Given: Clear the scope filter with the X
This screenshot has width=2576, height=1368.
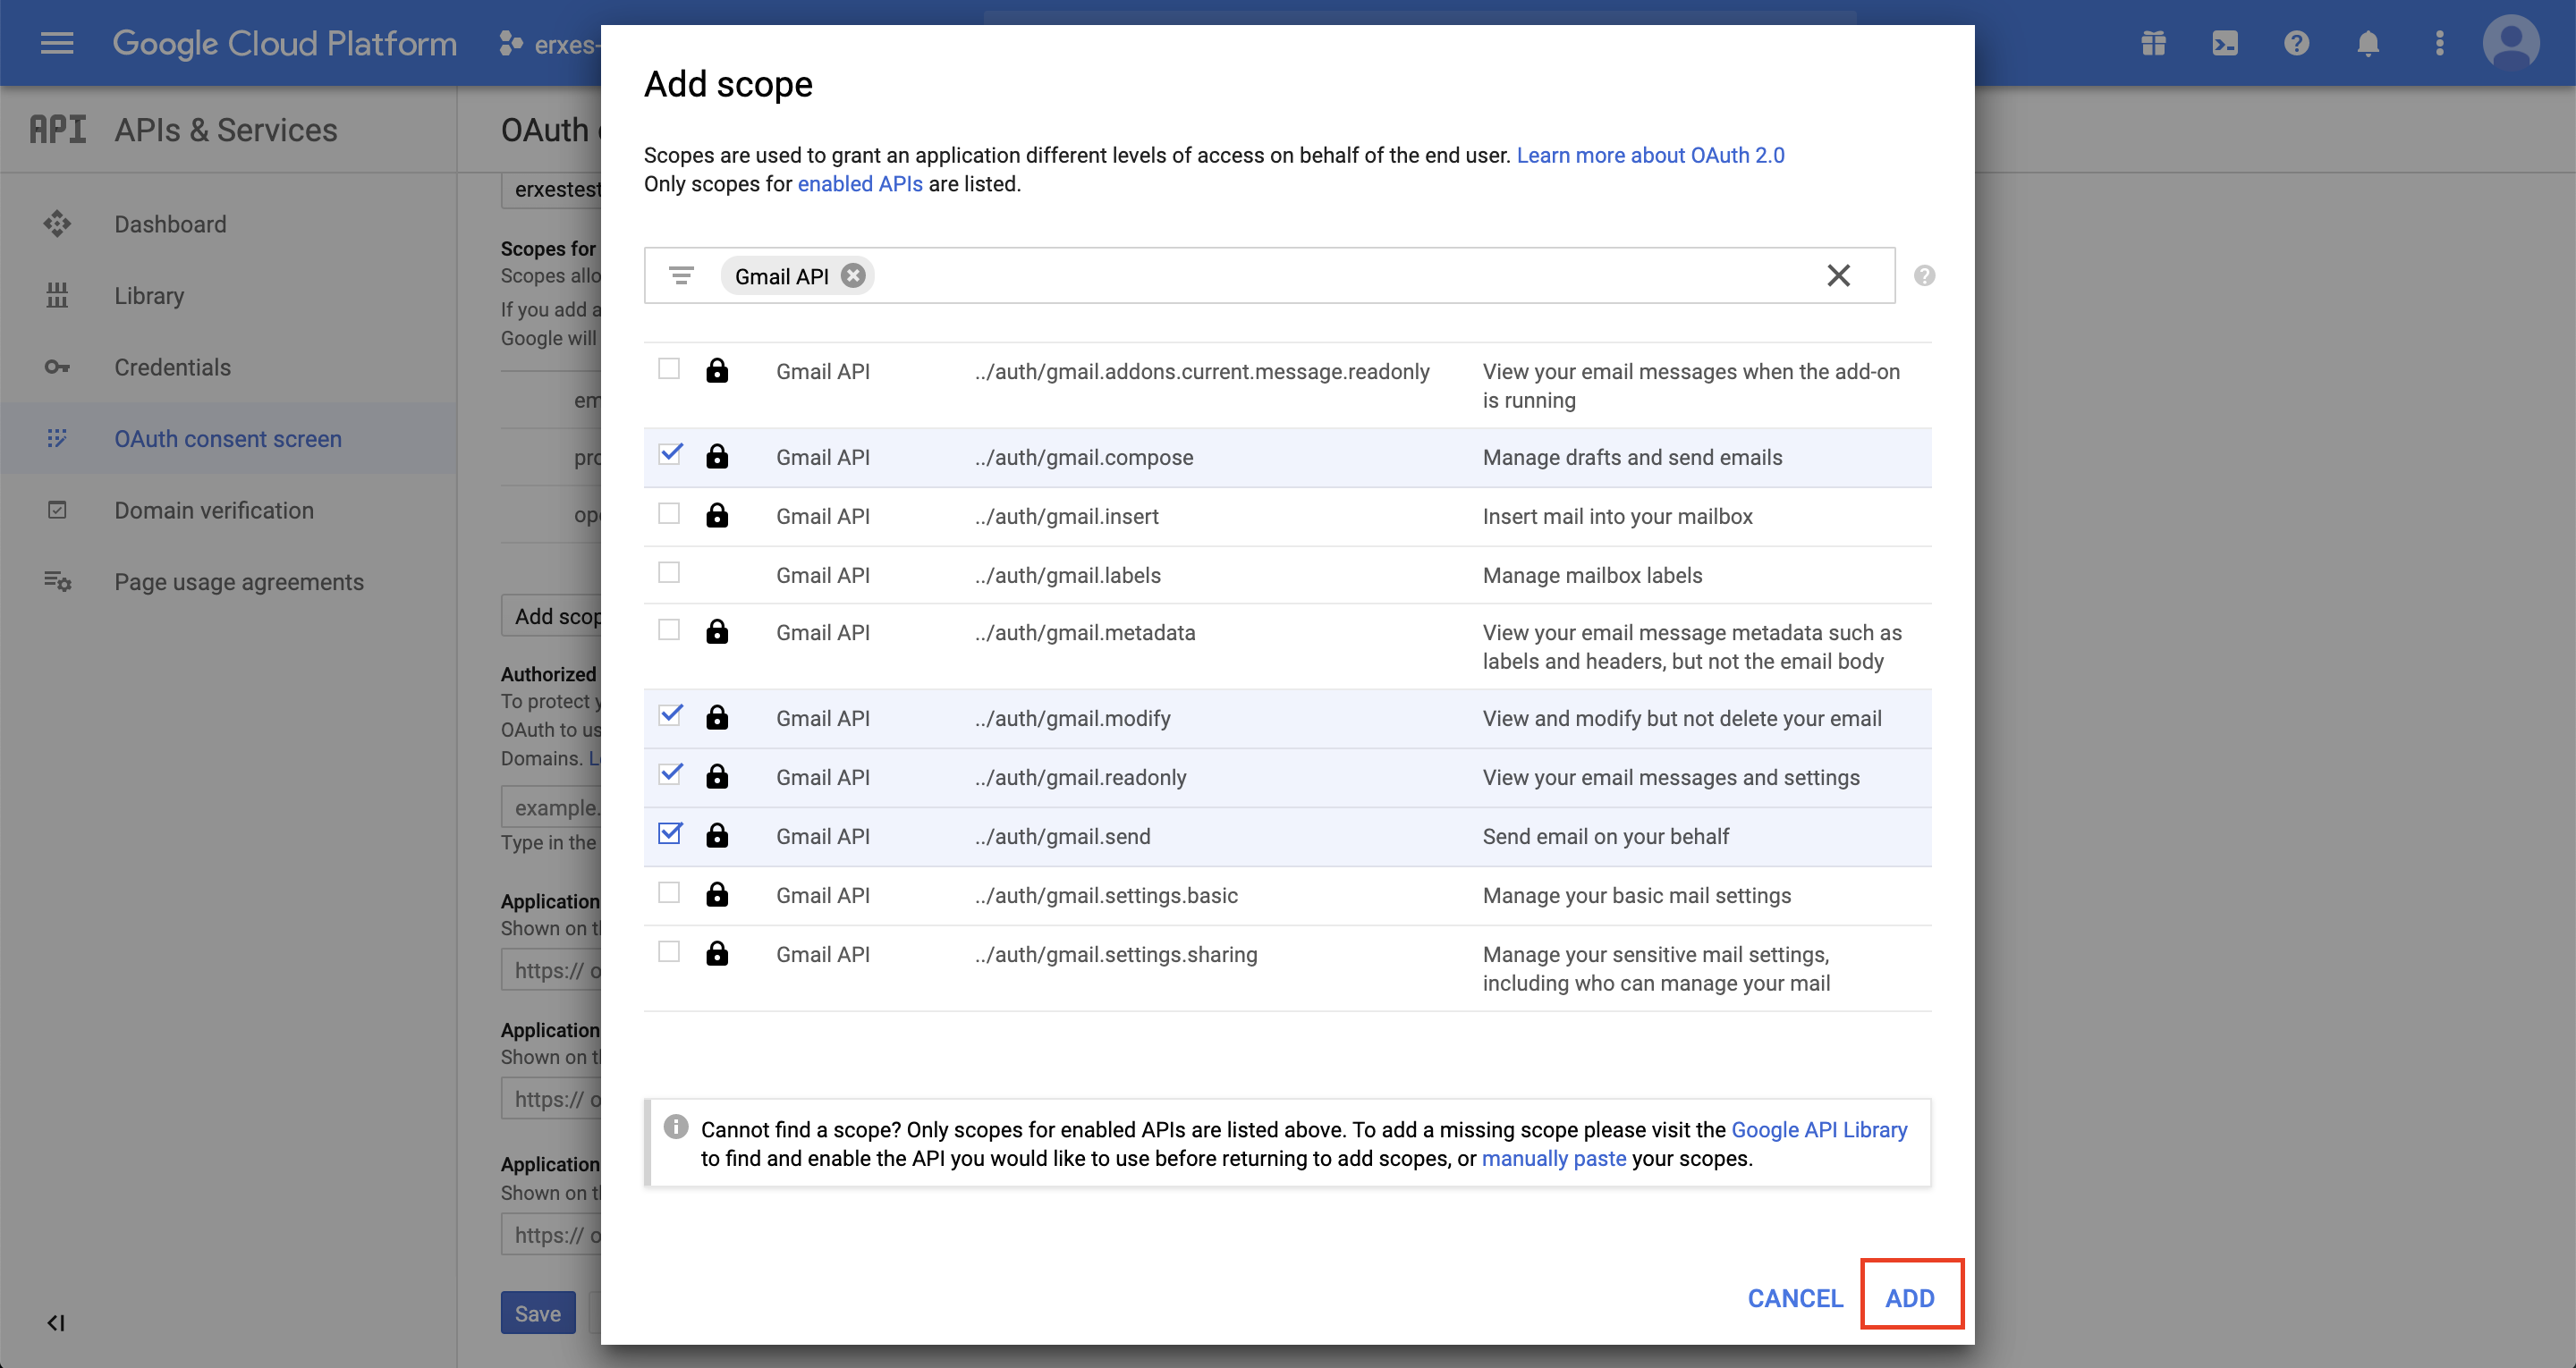Looking at the screenshot, I should pos(1838,276).
